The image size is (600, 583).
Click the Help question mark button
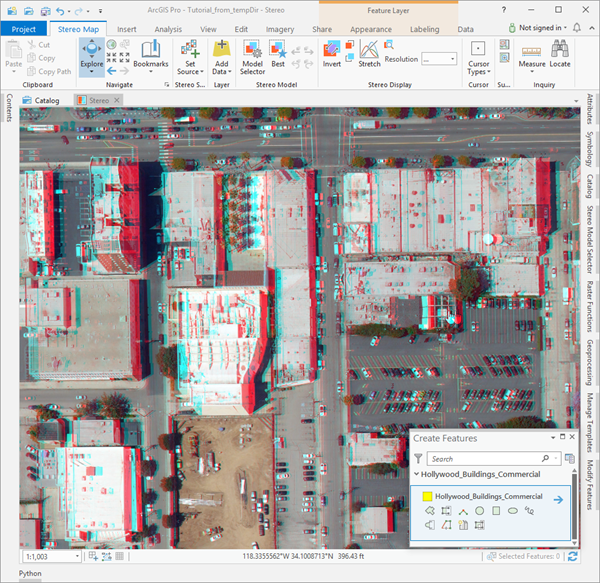coord(504,10)
